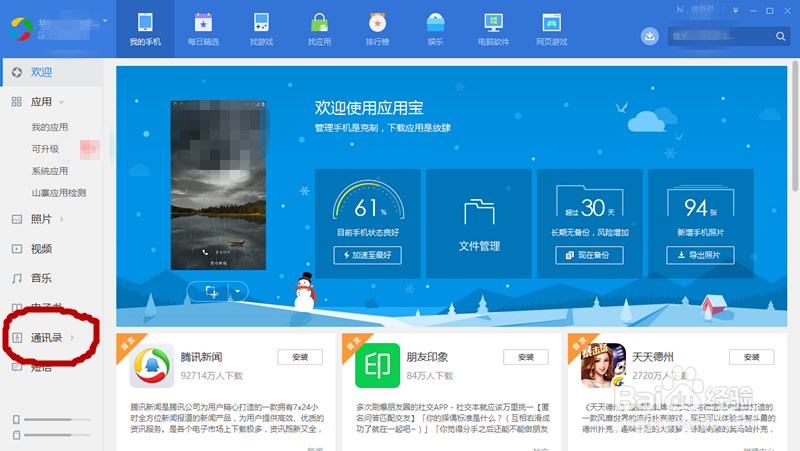Image resolution: width=800 pixels, height=451 pixels.
Task: Open the 娱乐 tab
Action: tap(435, 29)
